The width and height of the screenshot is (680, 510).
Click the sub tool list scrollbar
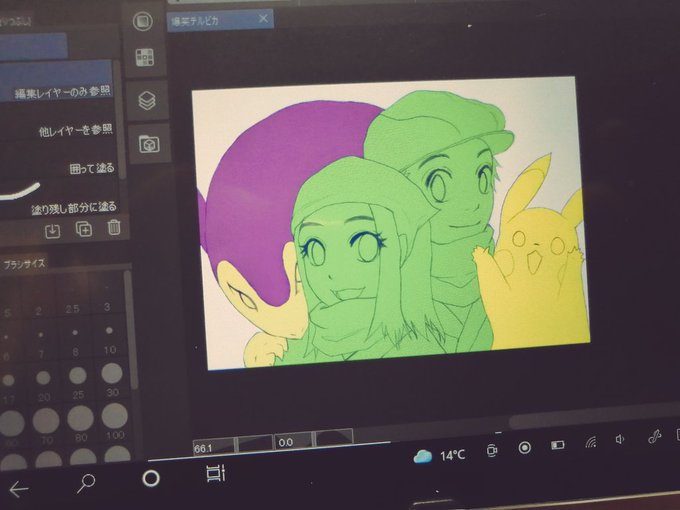click(x=120, y=119)
